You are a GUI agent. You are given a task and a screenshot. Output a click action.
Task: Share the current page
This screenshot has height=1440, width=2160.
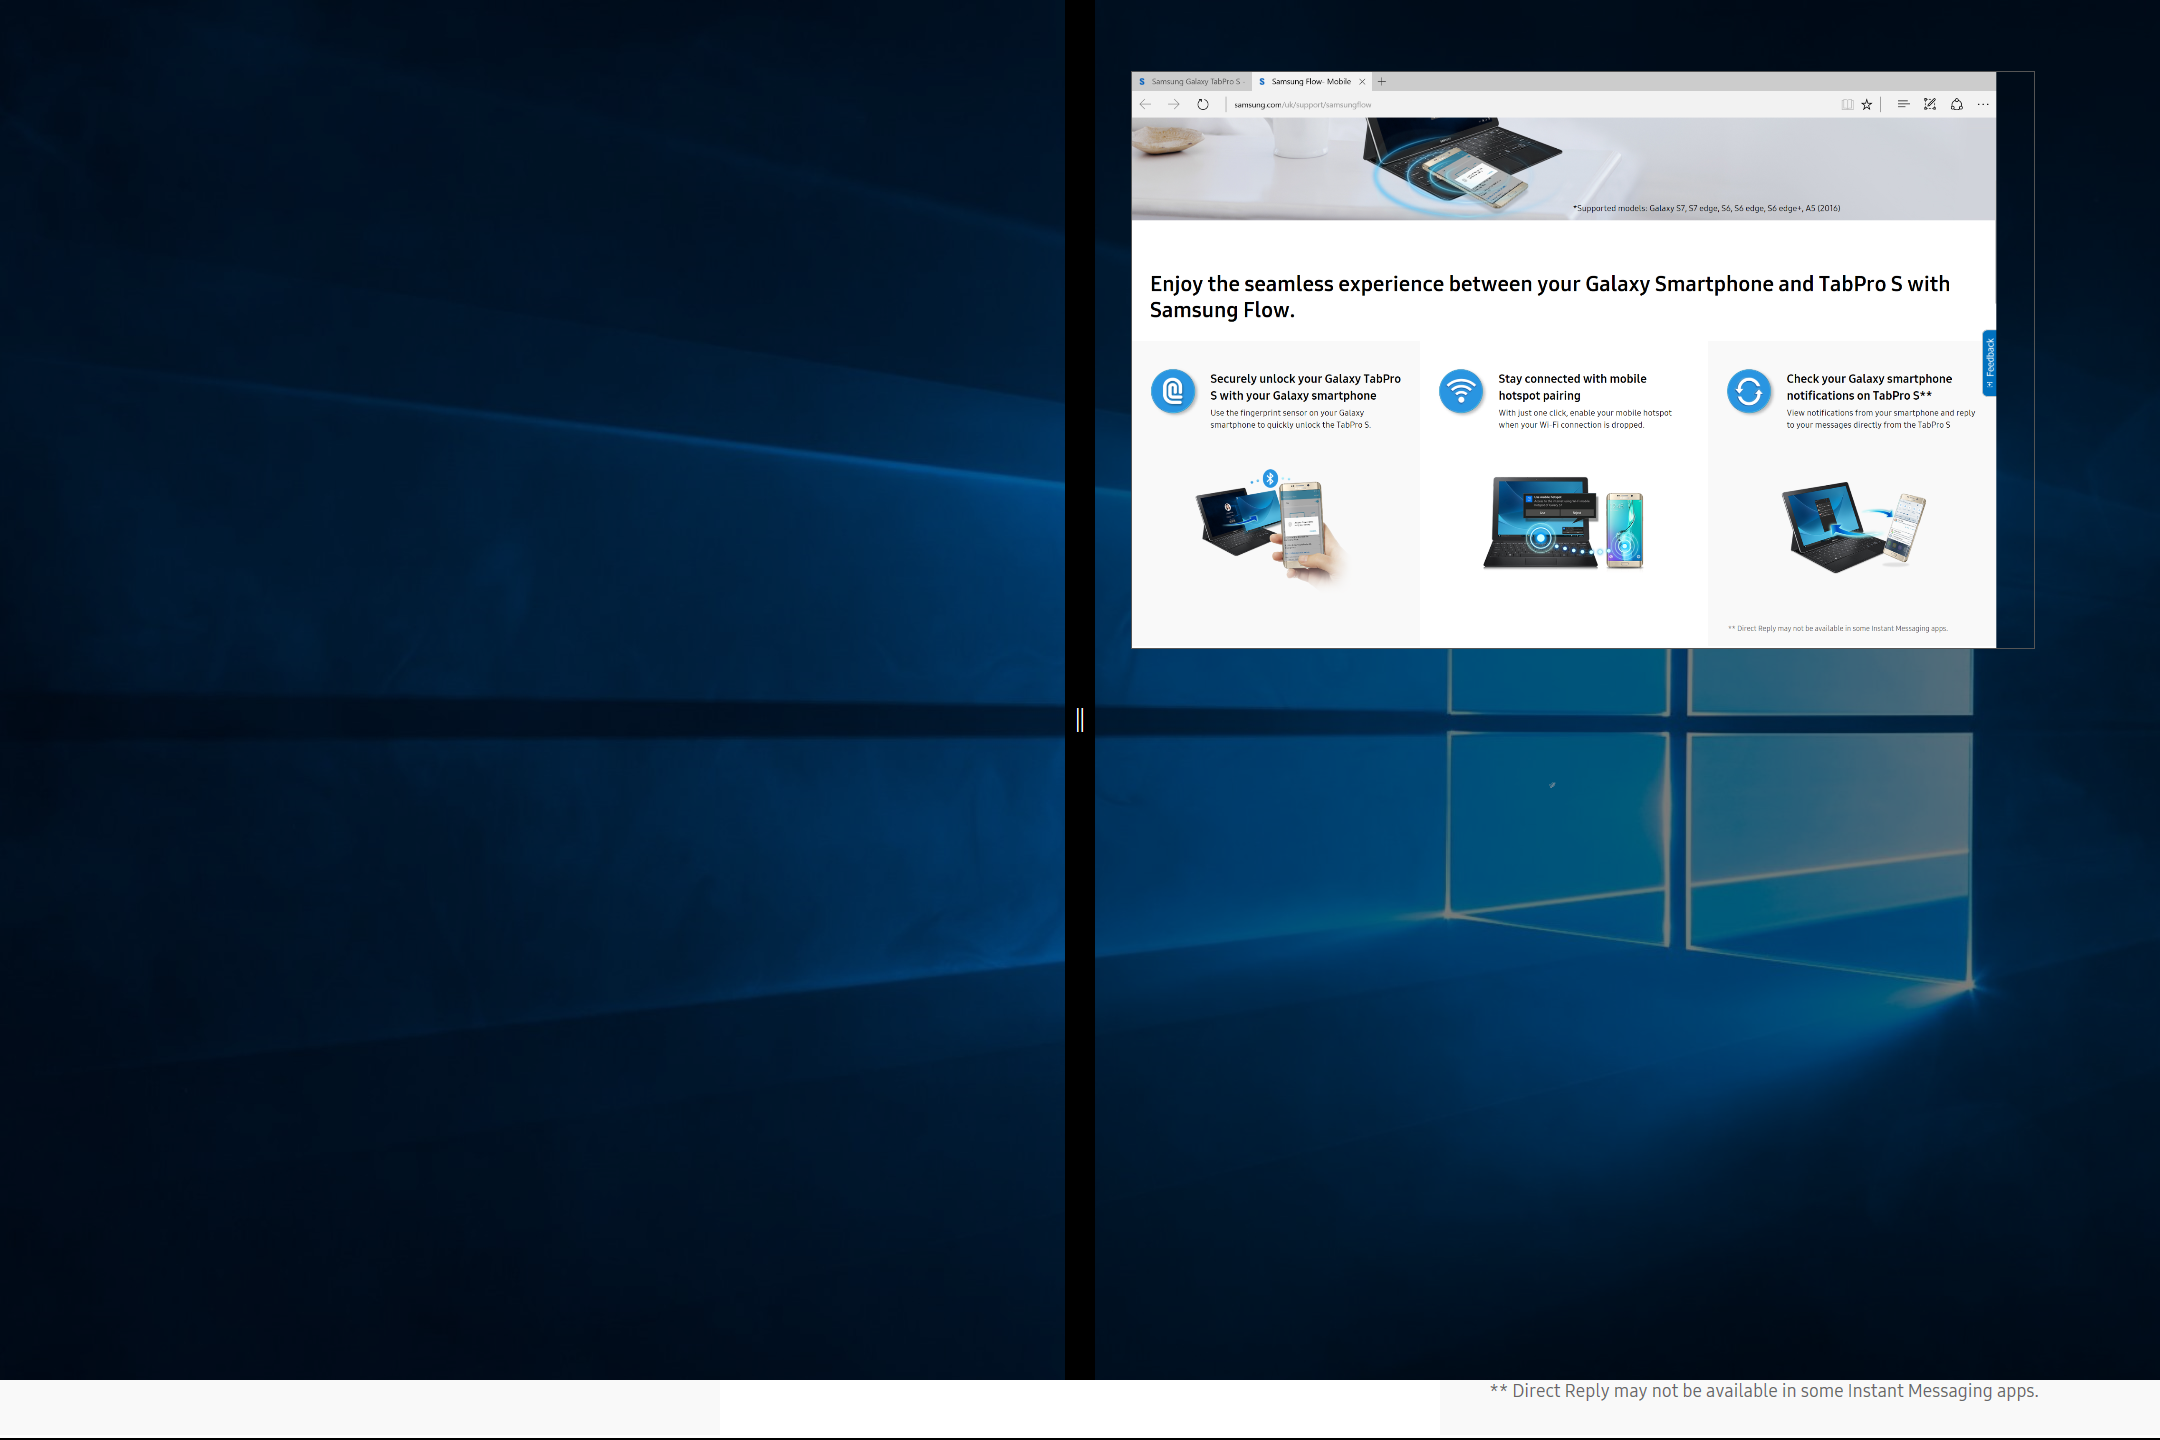(x=1957, y=104)
